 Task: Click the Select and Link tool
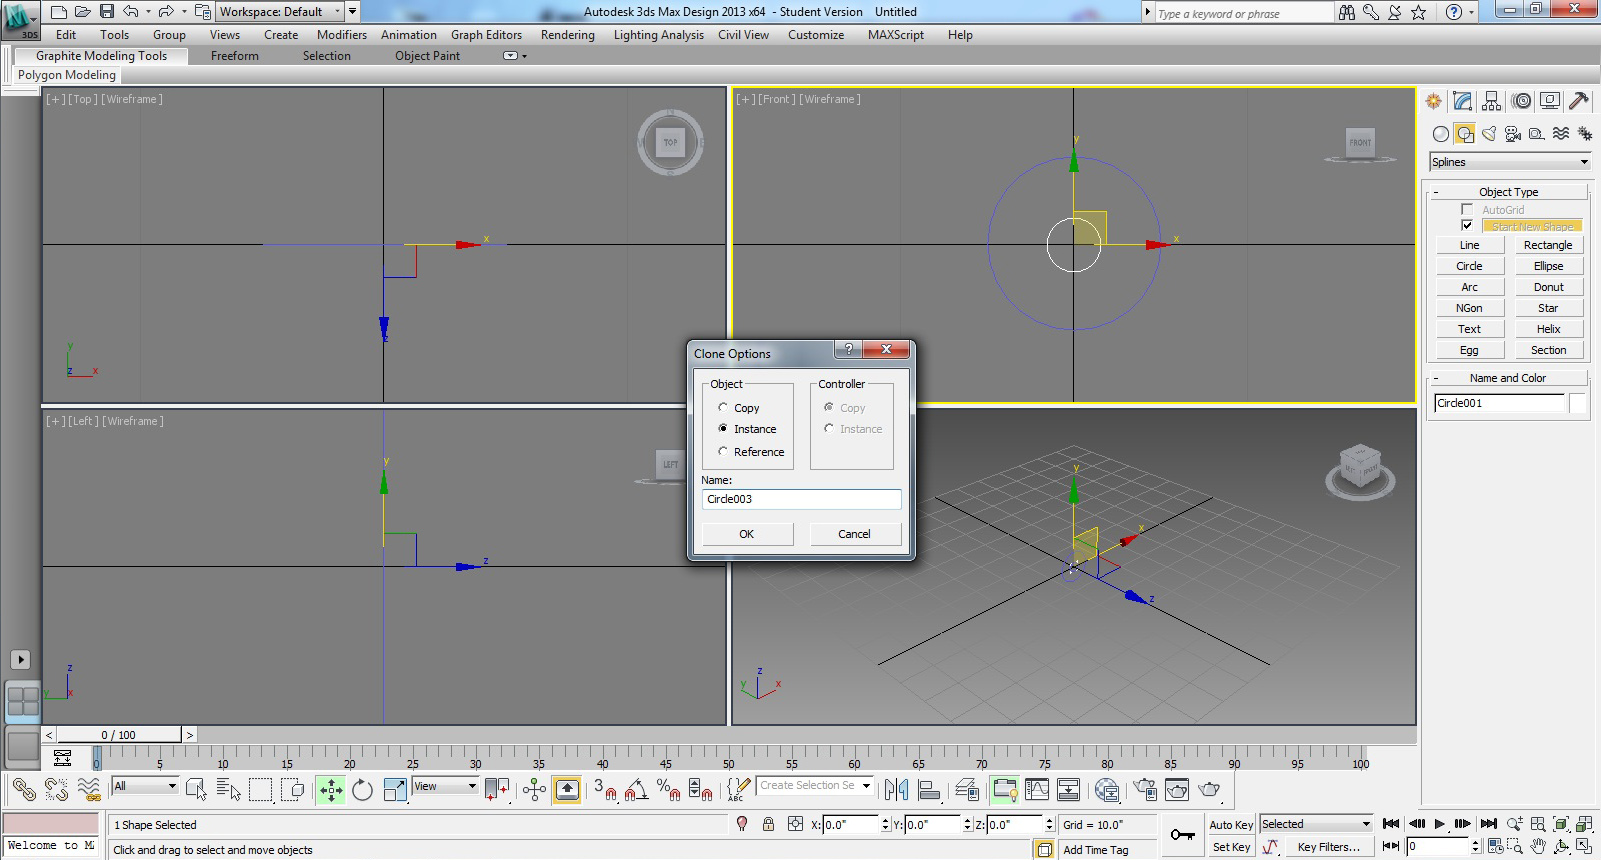point(23,790)
